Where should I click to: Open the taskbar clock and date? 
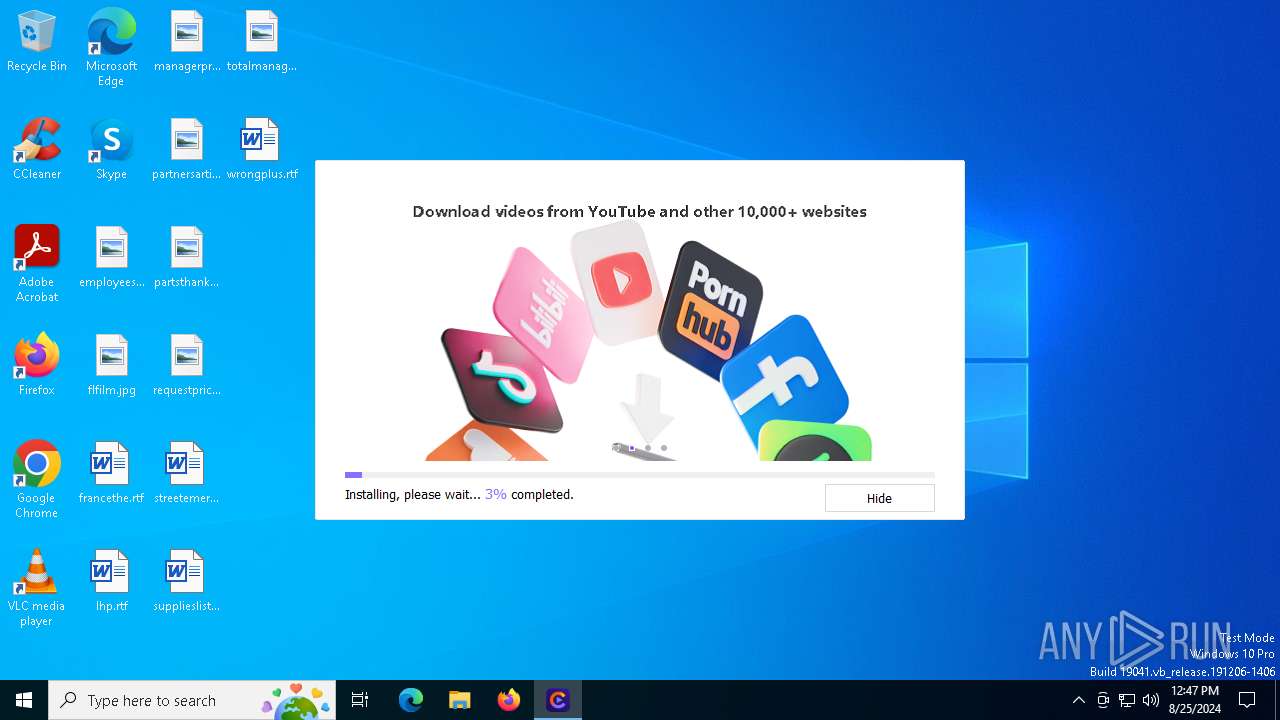tap(1195, 700)
